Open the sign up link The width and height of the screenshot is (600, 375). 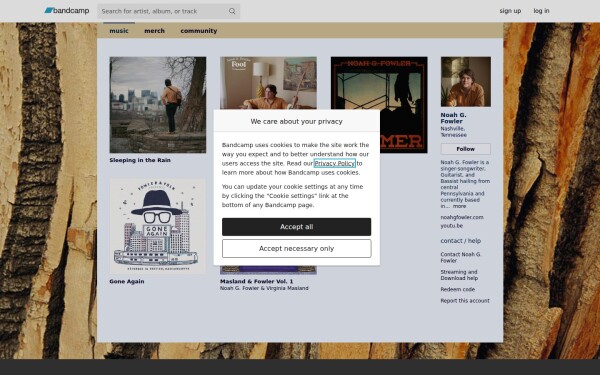click(510, 11)
